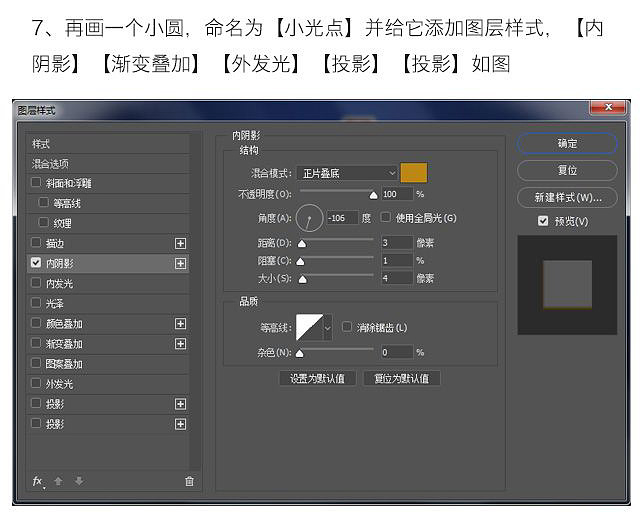Uncheck the 预览 checkbox
The height and width of the screenshot is (512, 640).
click(543, 221)
